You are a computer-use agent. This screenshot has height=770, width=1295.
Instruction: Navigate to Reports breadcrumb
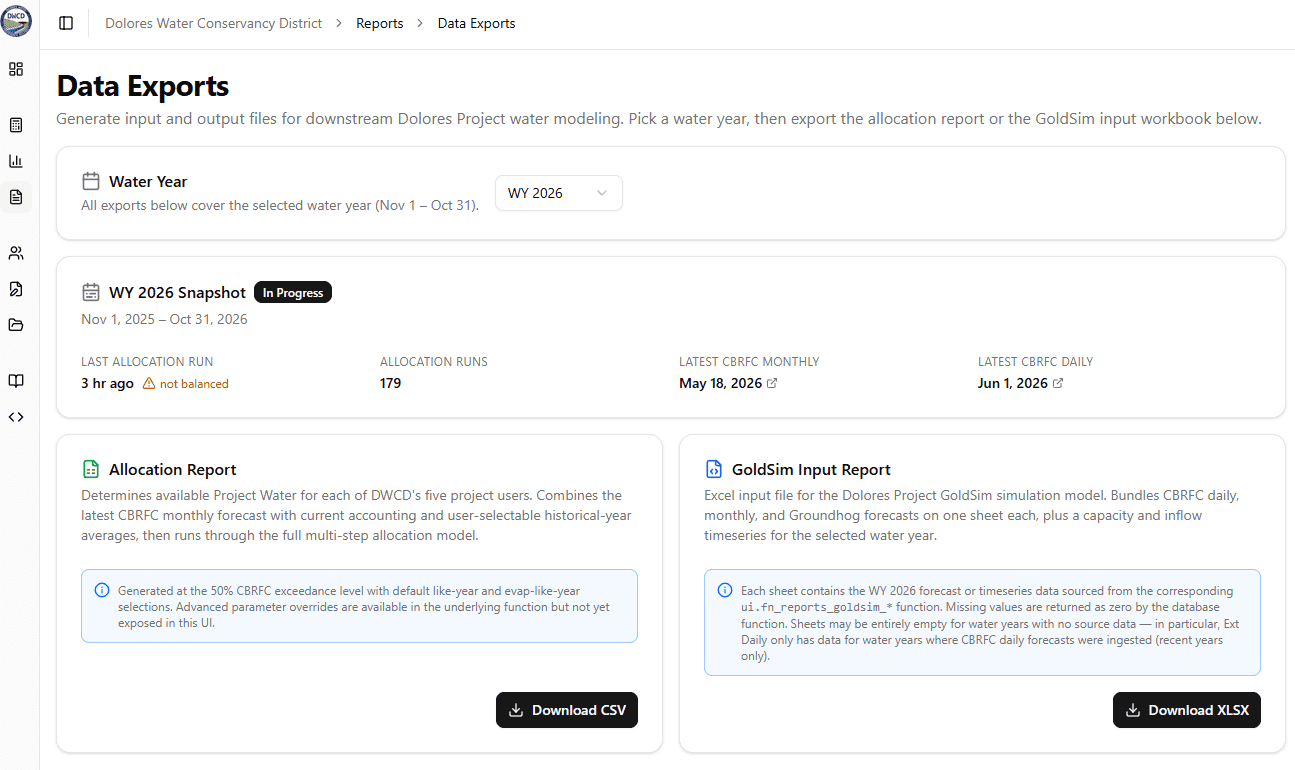click(x=380, y=23)
